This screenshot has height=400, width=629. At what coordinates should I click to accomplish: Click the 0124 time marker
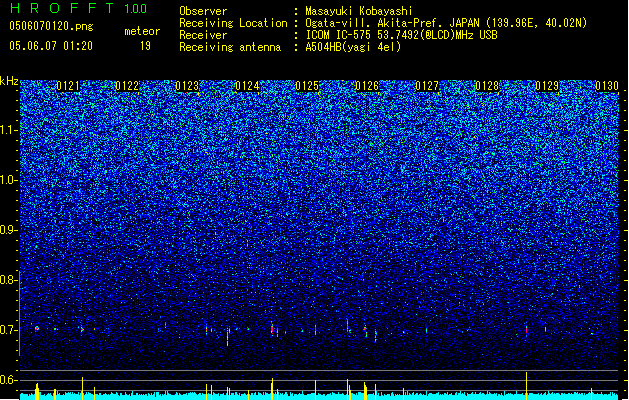247,86
